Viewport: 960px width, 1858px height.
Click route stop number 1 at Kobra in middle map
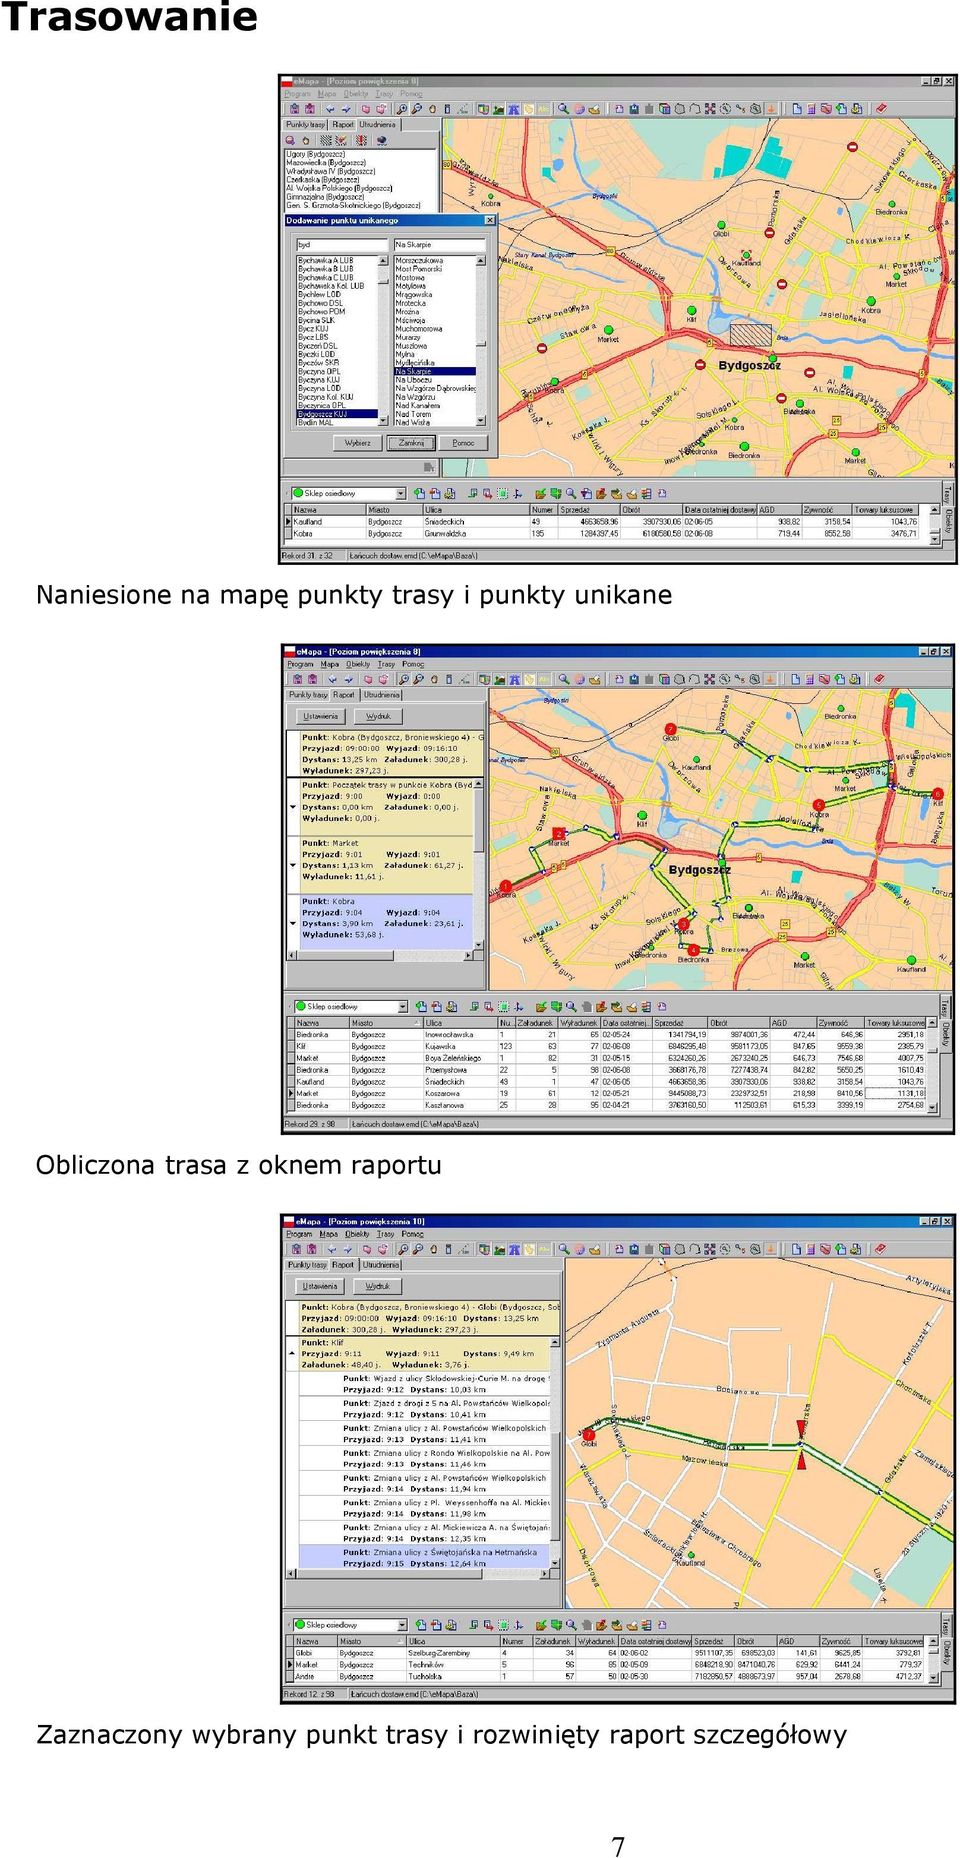pos(506,886)
